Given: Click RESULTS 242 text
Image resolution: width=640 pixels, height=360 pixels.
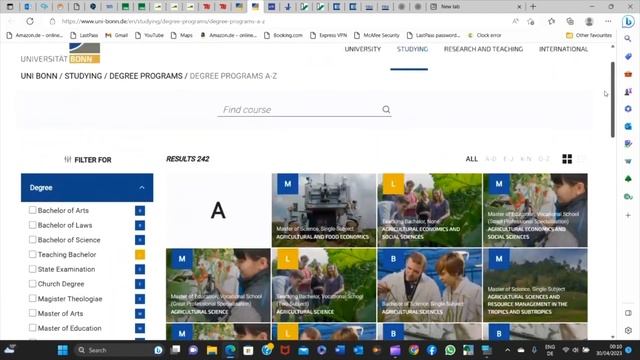Looking at the screenshot, I should (x=188, y=159).
